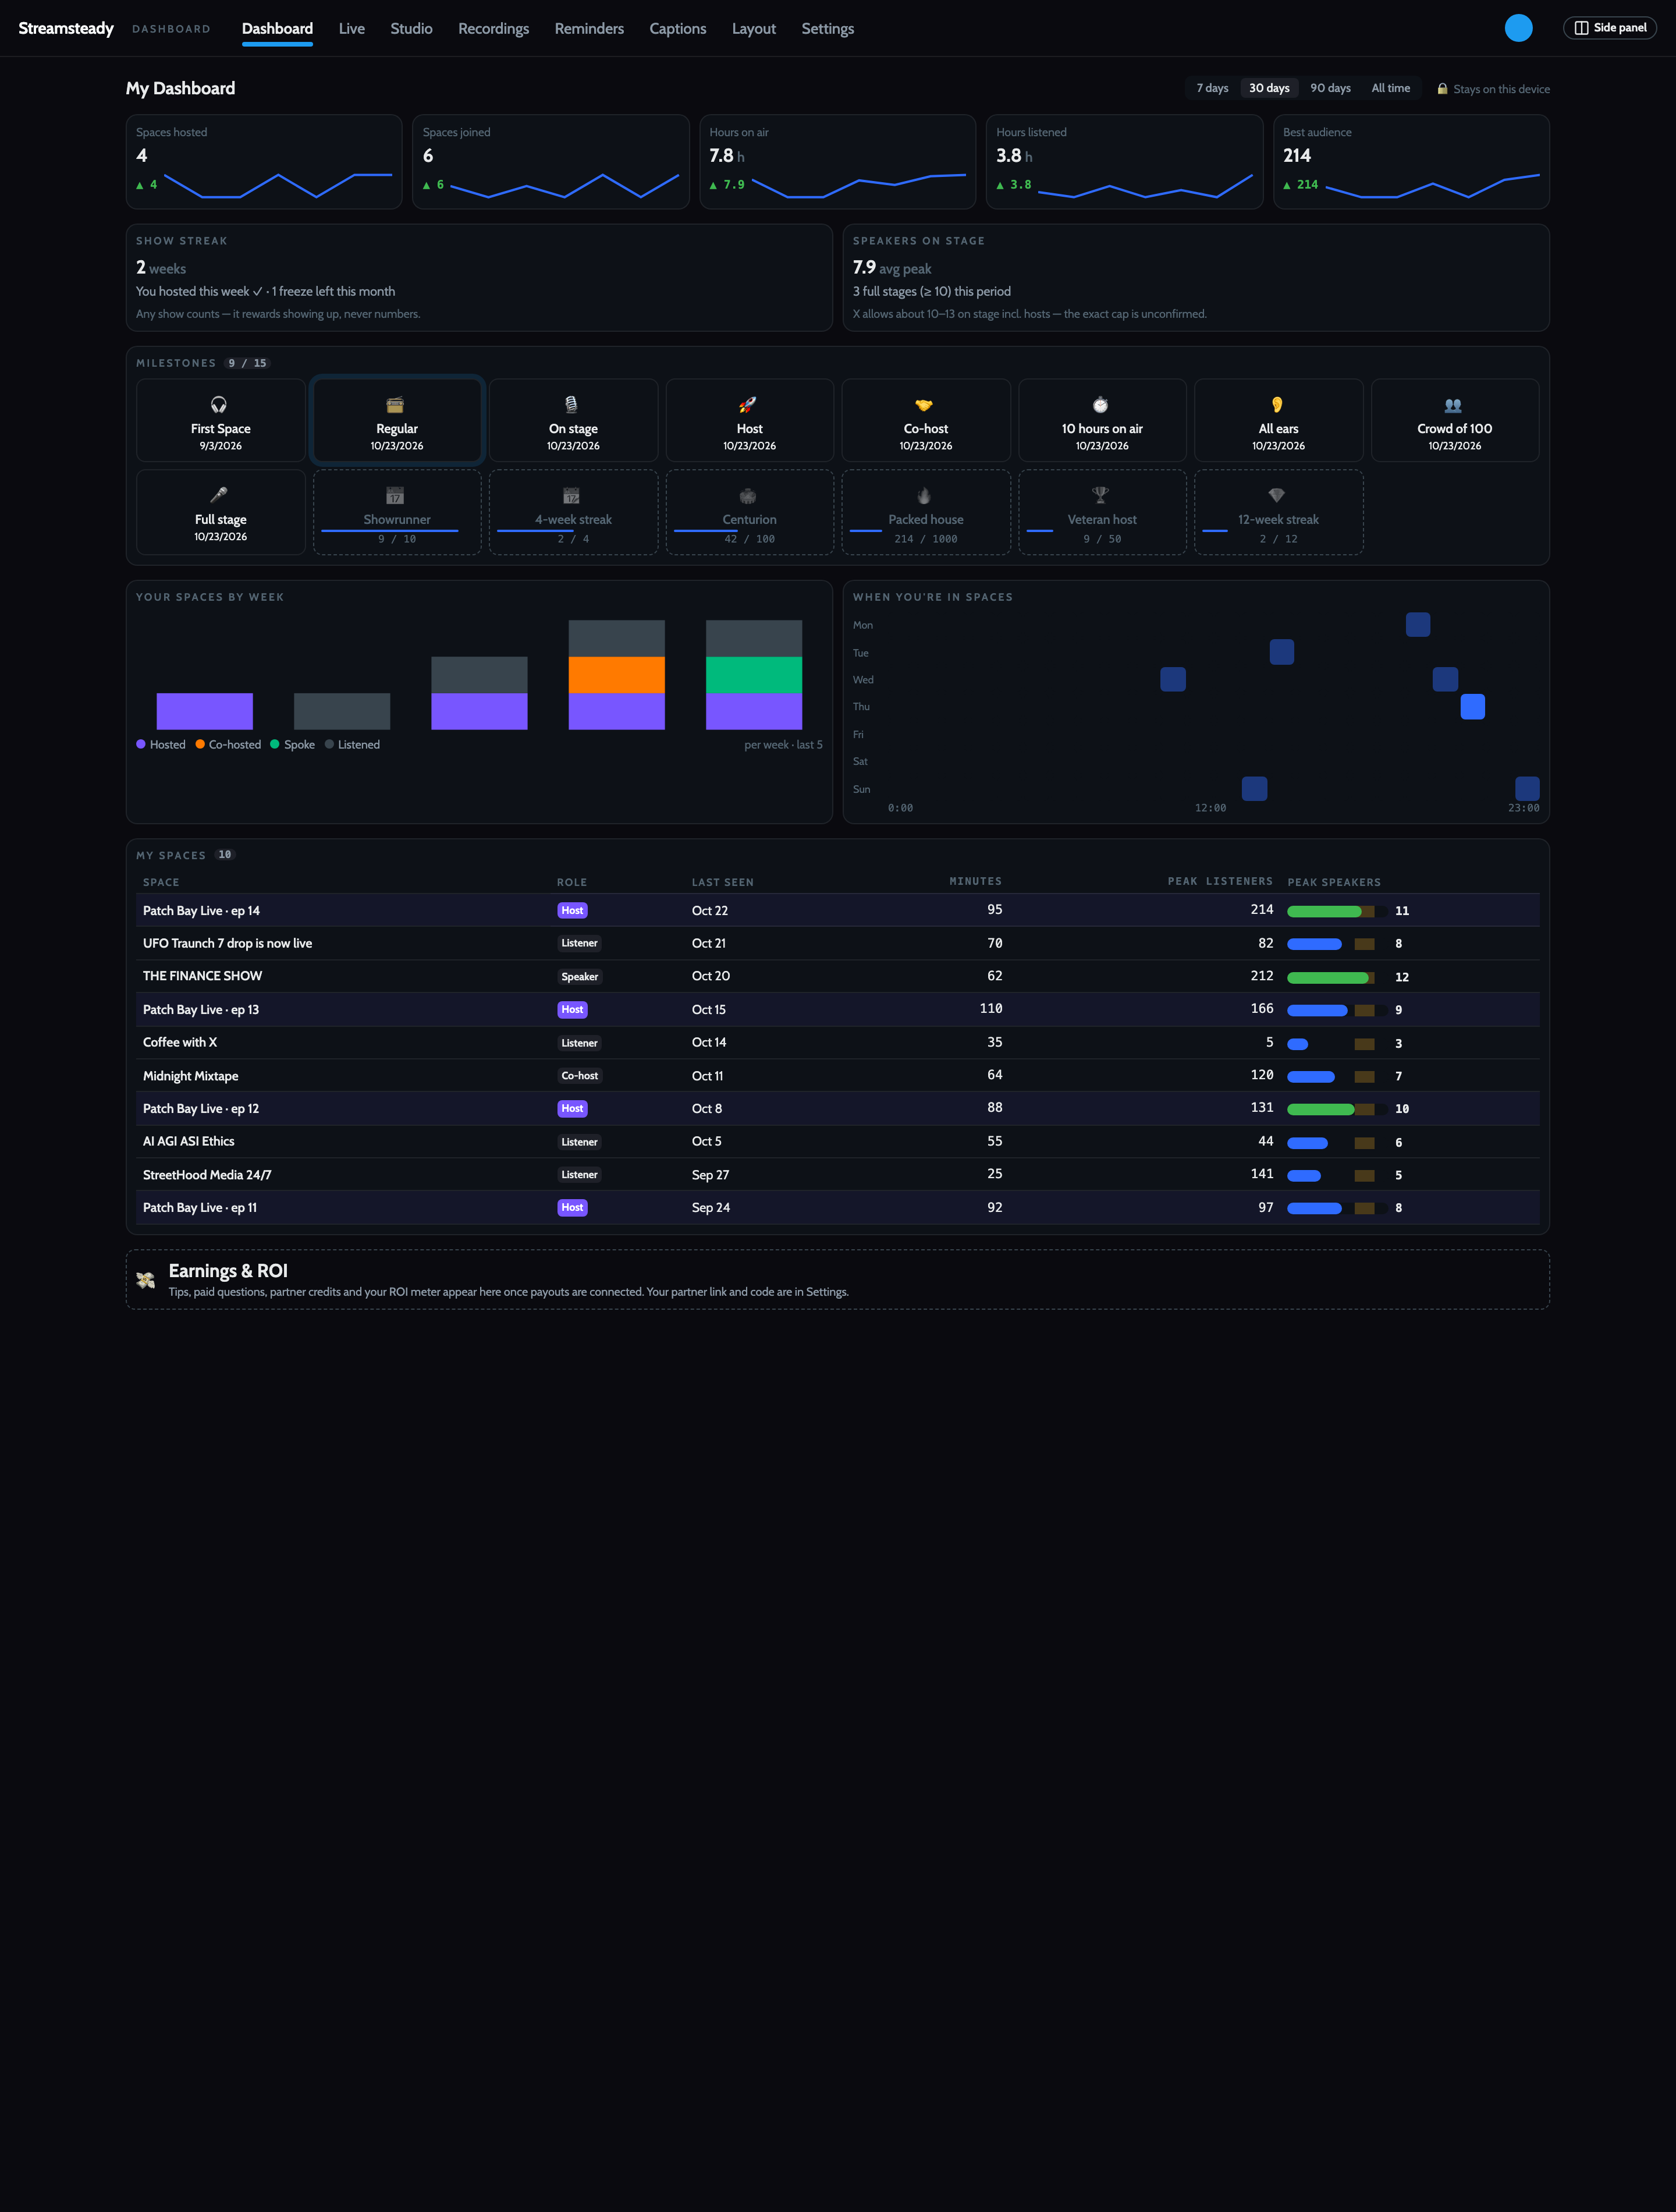Open the Reminders tab
The height and width of the screenshot is (2212, 1676).
(x=589, y=29)
